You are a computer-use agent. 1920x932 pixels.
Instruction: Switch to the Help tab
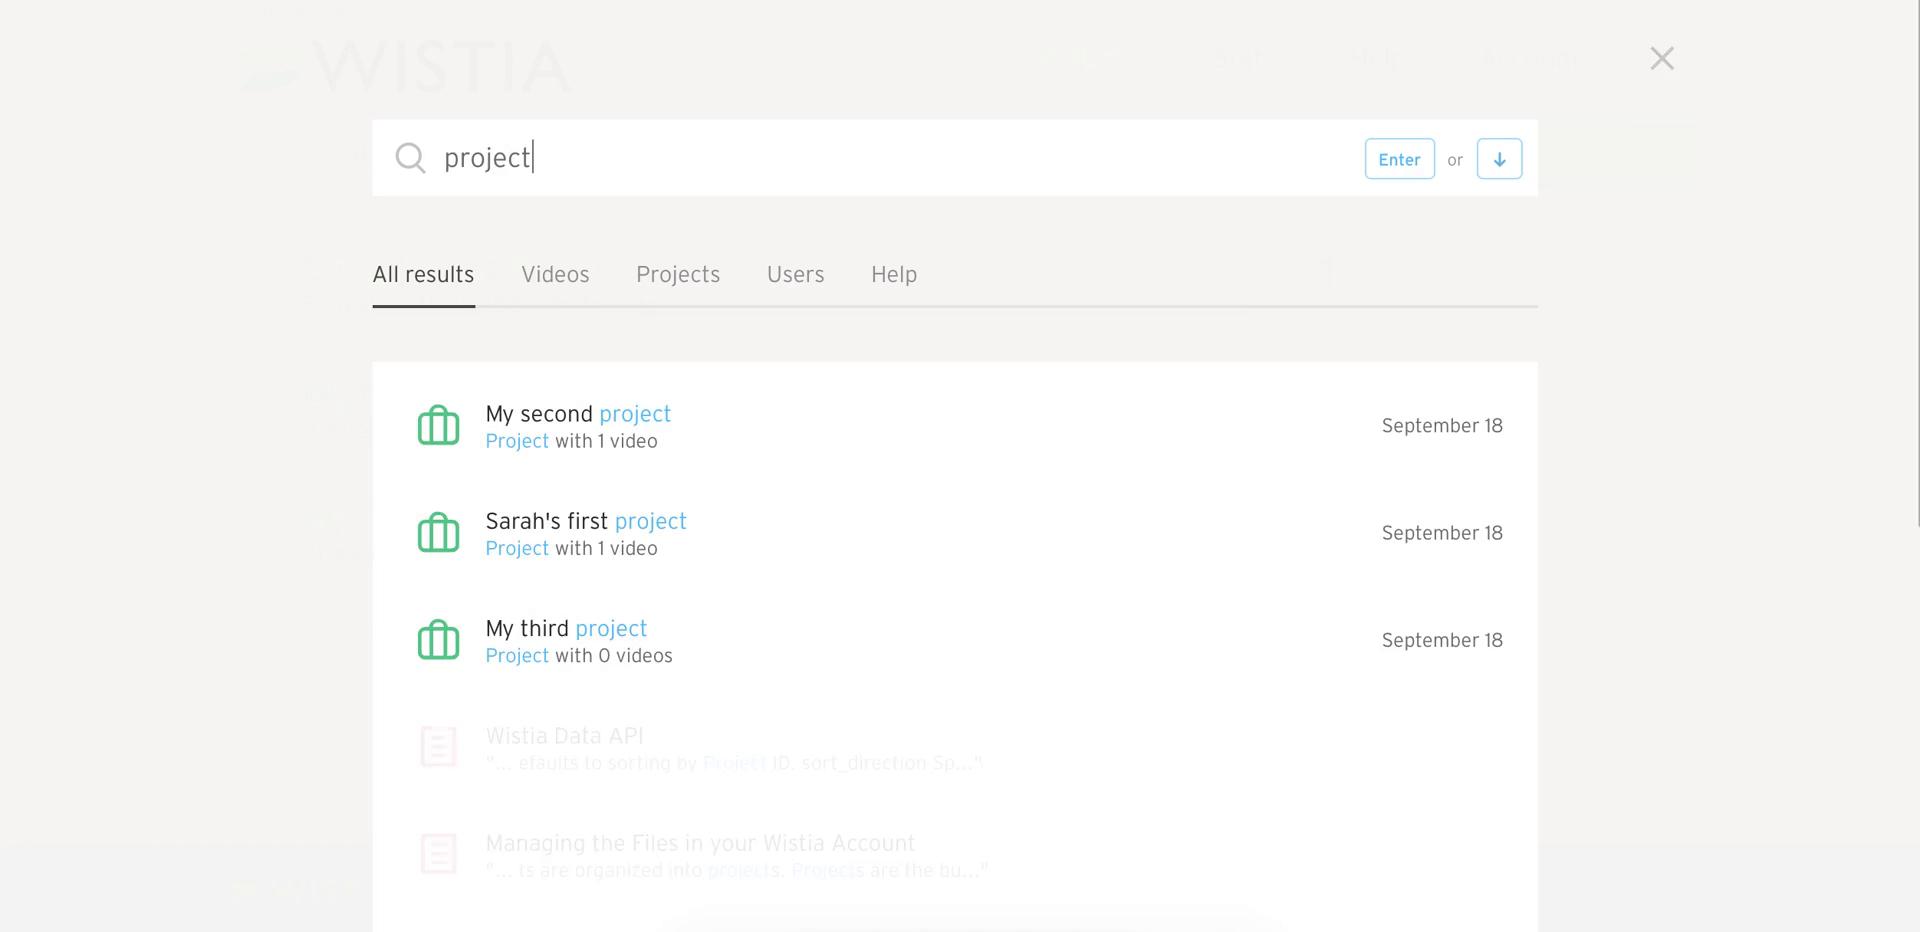(x=894, y=275)
